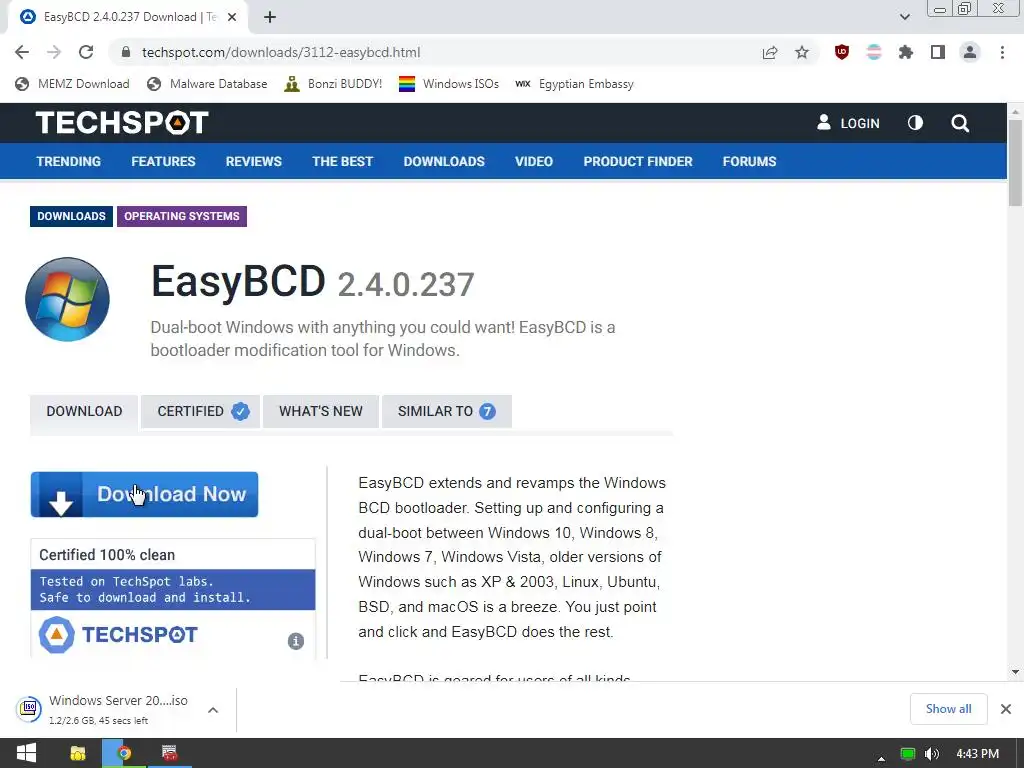Image resolution: width=1024 pixels, height=768 pixels.
Task: Open THE BEST section
Action: [342, 161]
